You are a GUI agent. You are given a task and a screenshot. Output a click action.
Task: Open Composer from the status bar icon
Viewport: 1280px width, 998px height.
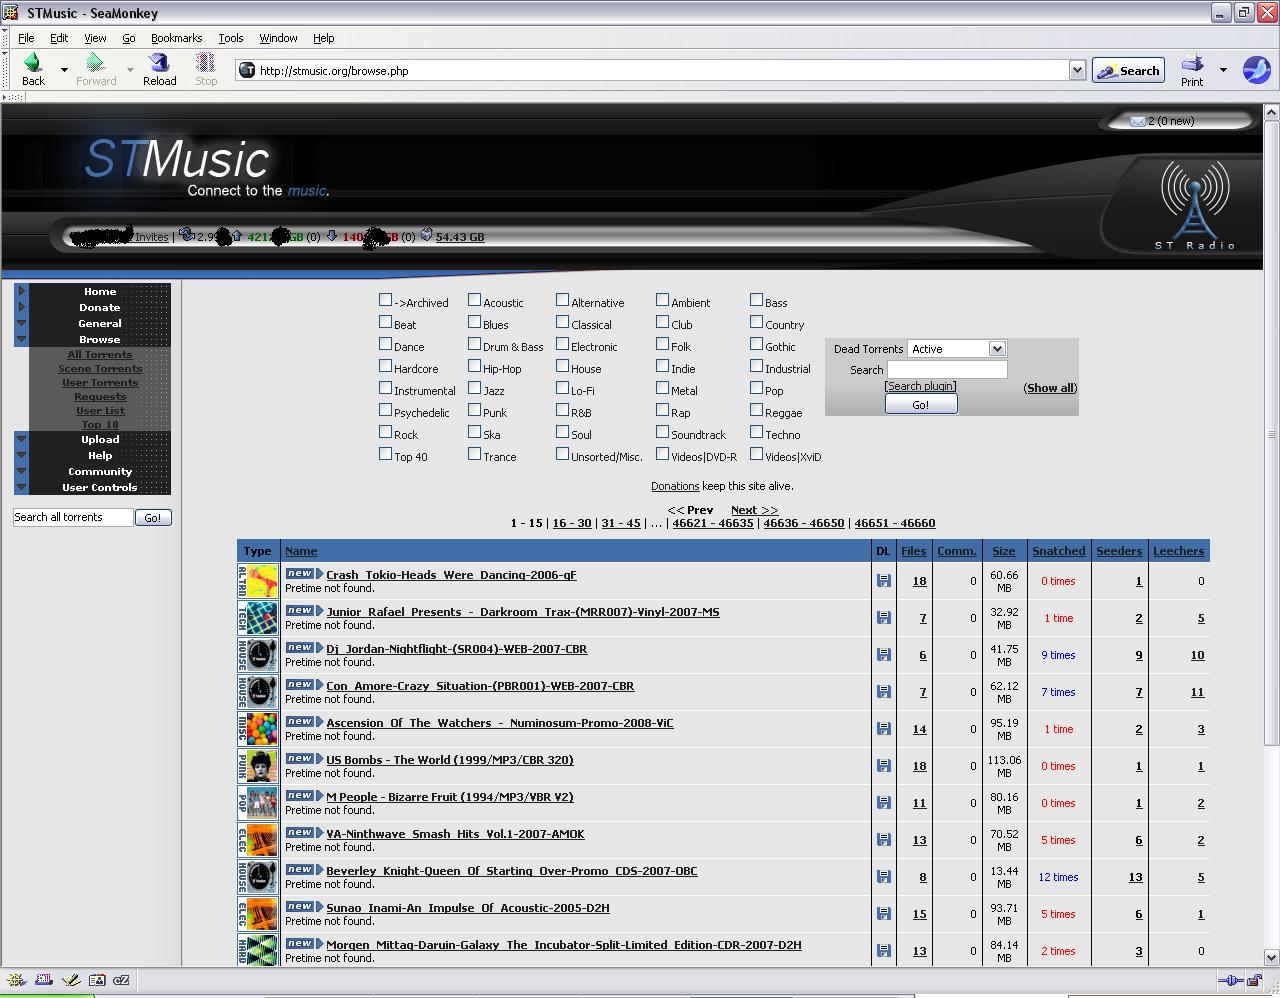point(70,980)
